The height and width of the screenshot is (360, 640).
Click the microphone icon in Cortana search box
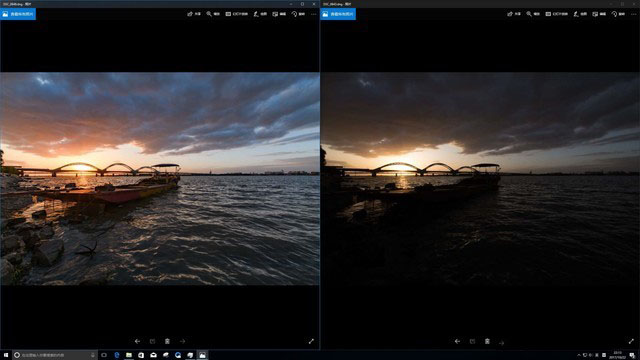[93, 355]
